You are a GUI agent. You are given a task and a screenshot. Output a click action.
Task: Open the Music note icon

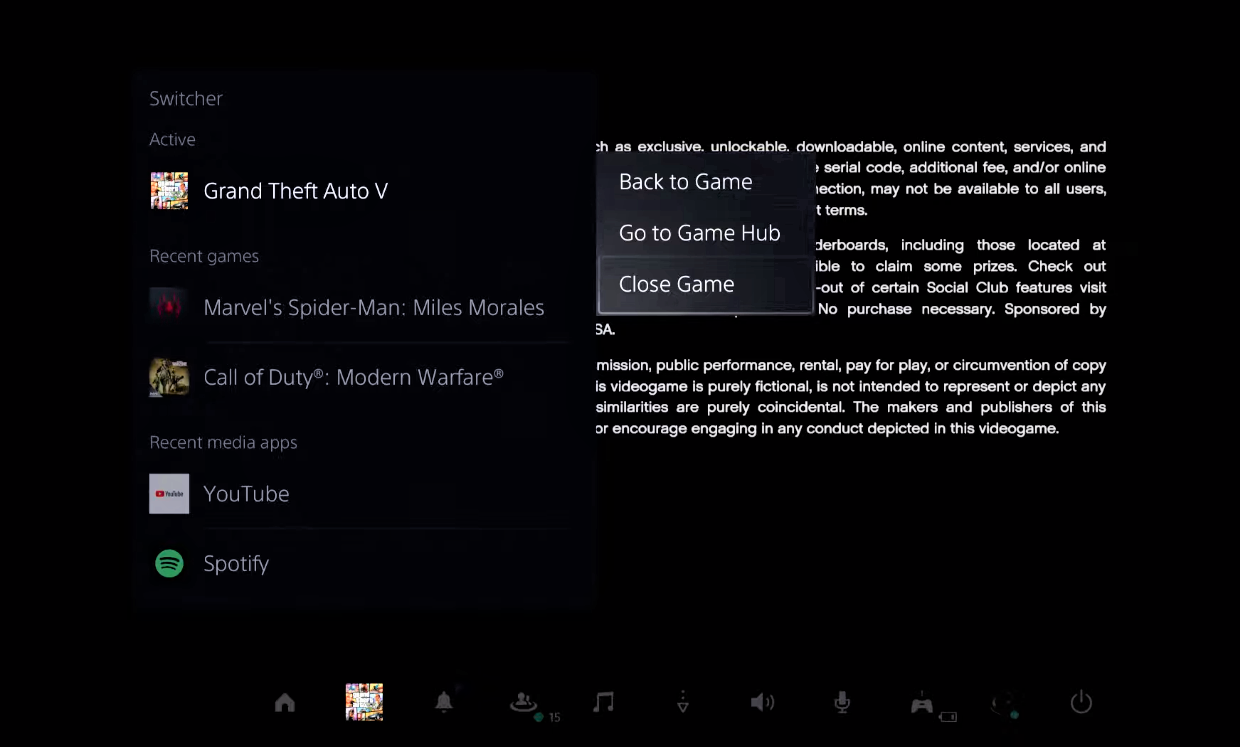(x=603, y=702)
